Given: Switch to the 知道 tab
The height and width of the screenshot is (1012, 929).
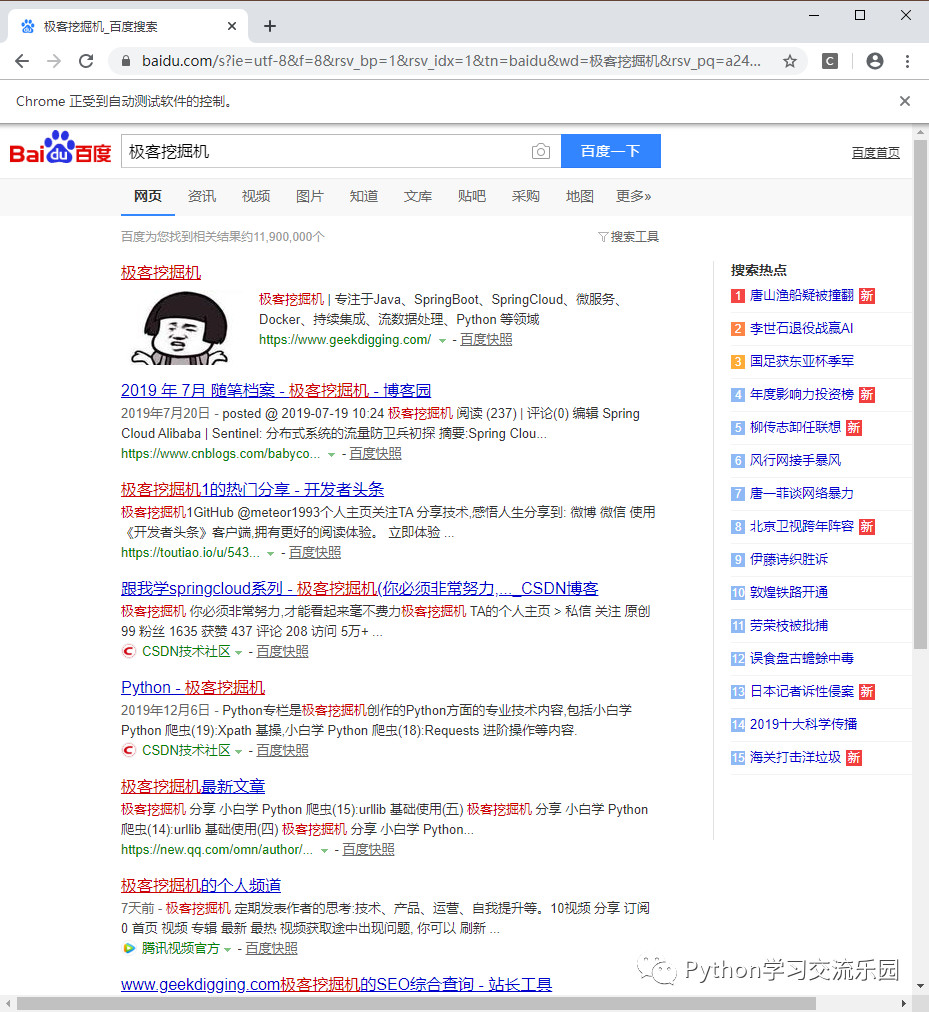Looking at the screenshot, I should point(363,196).
